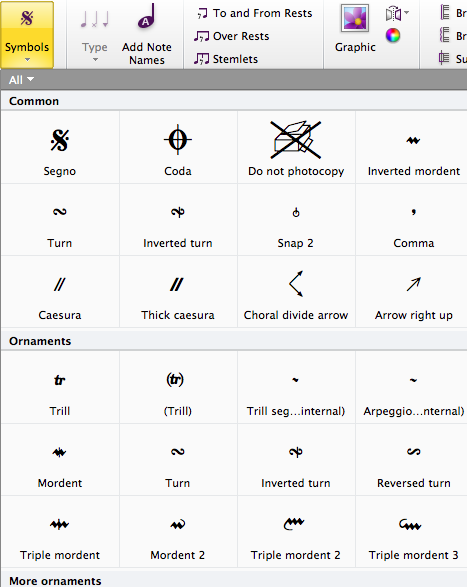
Task: Choose the Mordent ornament
Action: coord(60,460)
